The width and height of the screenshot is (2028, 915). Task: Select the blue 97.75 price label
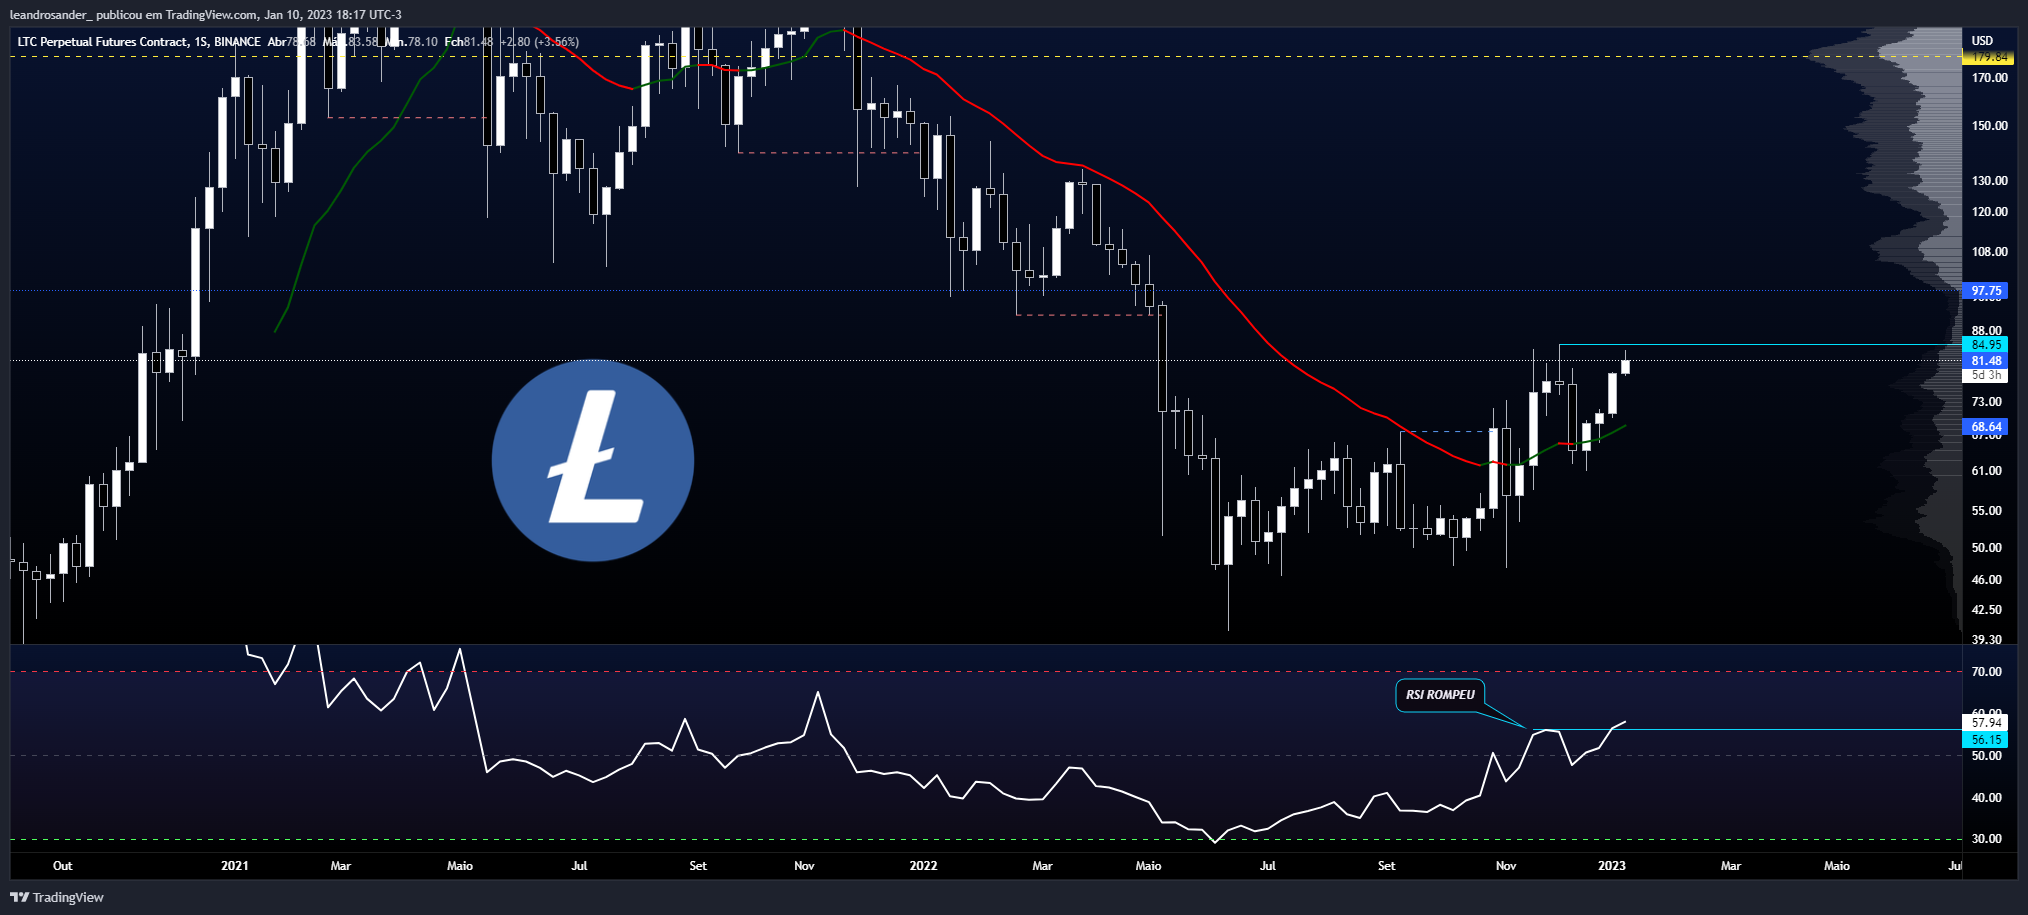click(1985, 291)
